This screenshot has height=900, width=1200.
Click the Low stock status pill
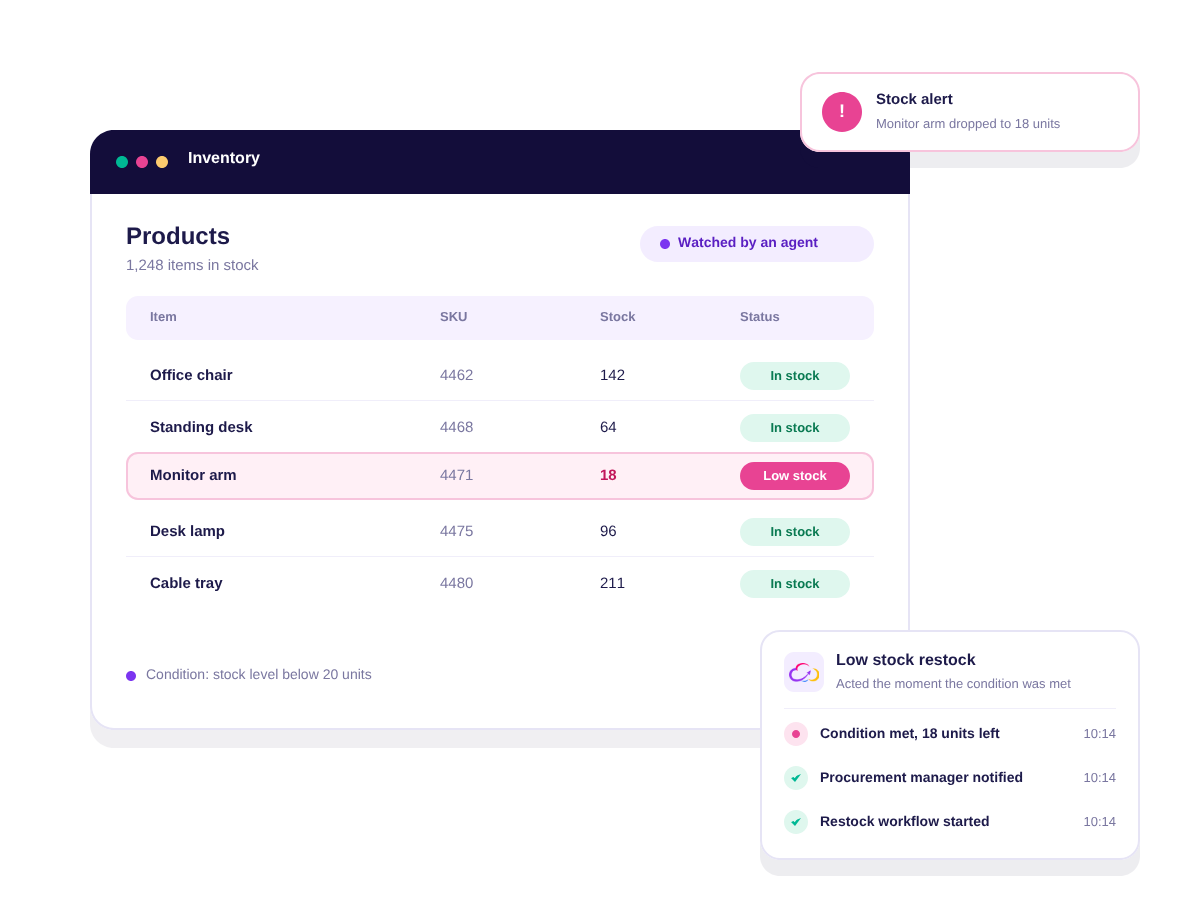click(x=795, y=476)
